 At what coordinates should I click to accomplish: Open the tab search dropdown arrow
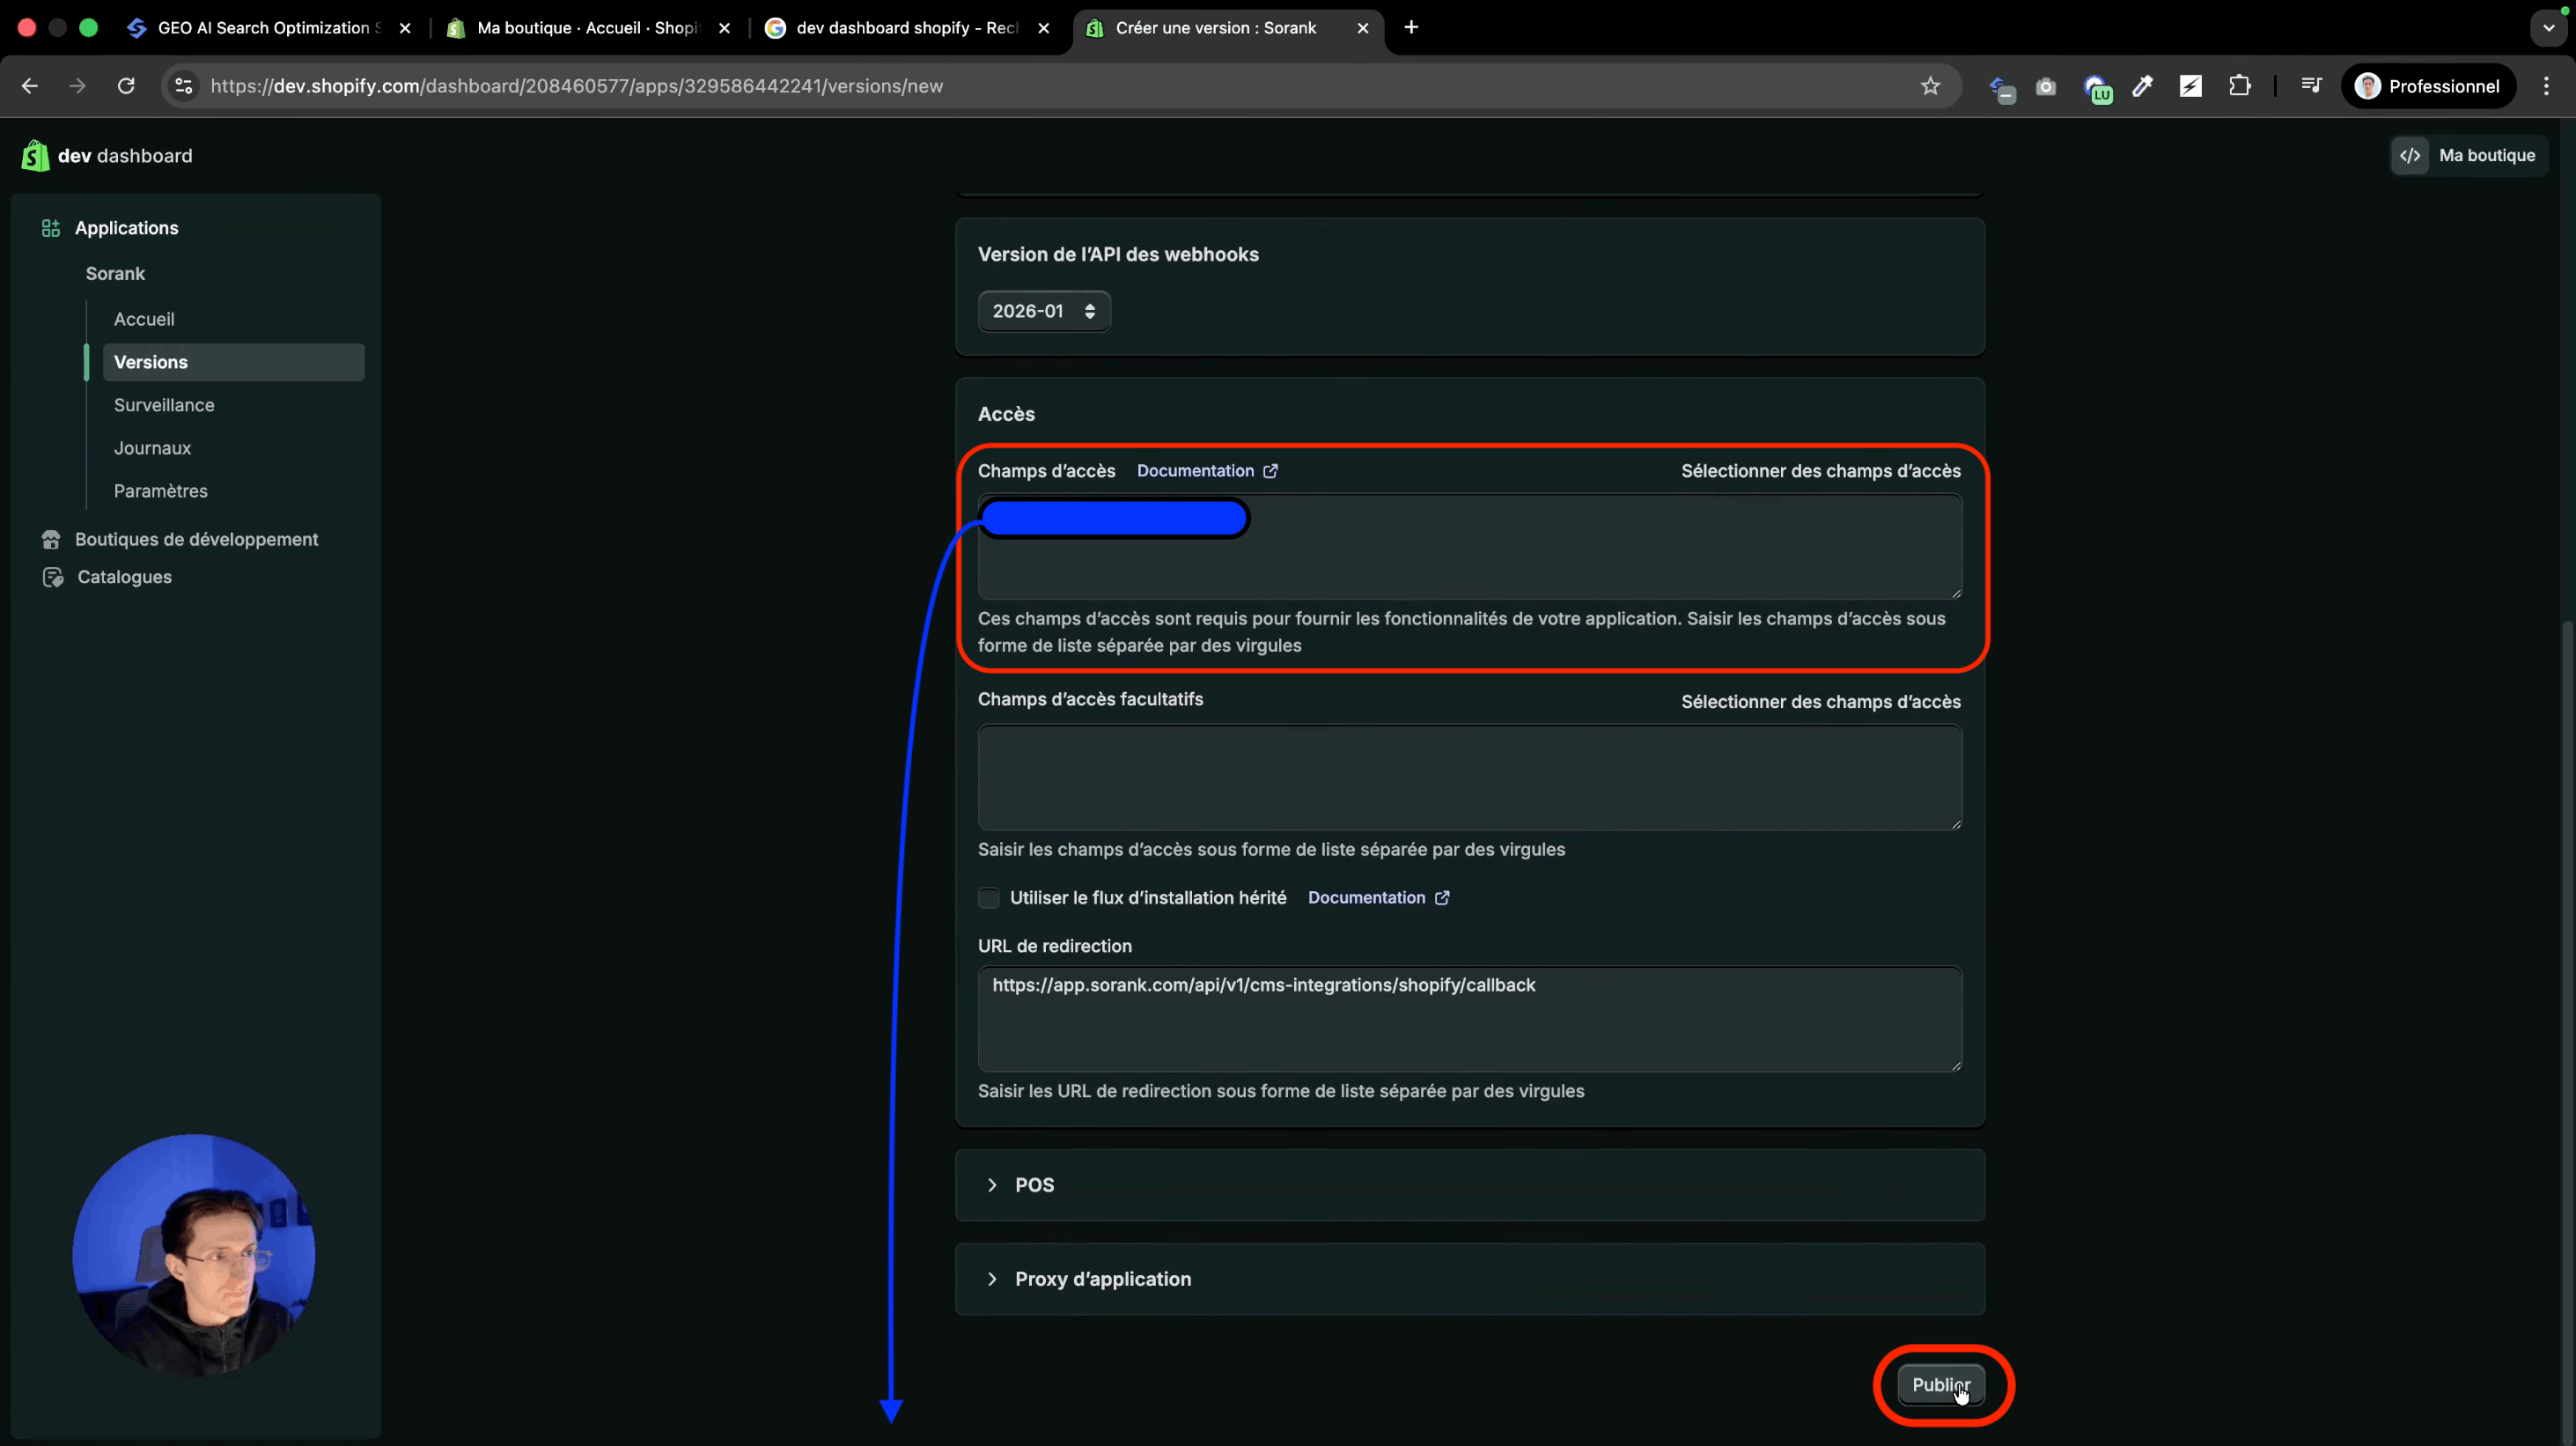click(x=2548, y=28)
